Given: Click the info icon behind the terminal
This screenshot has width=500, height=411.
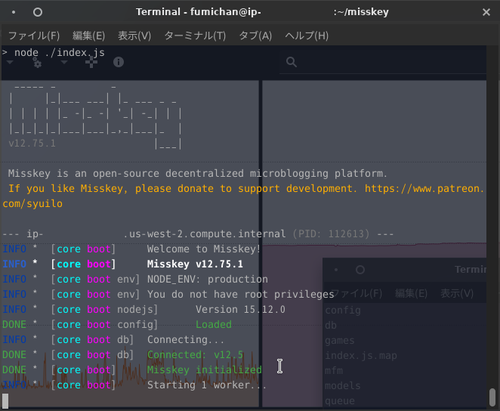Looking at the screenshot, I should pyautogui.click(x=118, y=62).
